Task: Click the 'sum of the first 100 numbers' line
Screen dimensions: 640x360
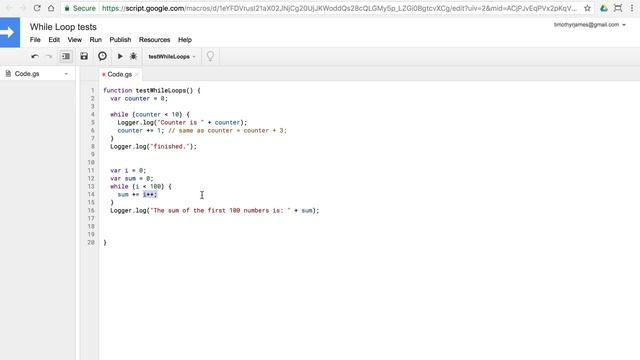Action: click(215, 211)
